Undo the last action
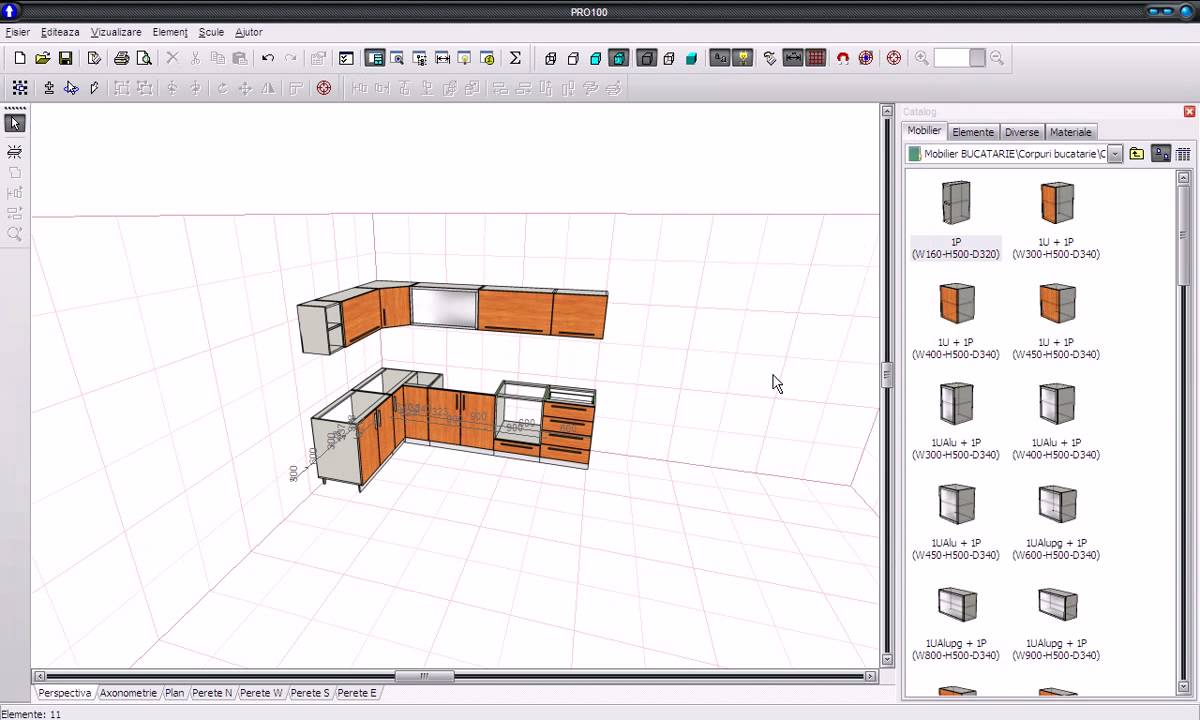1200x720 pixels. pos(267,58)
